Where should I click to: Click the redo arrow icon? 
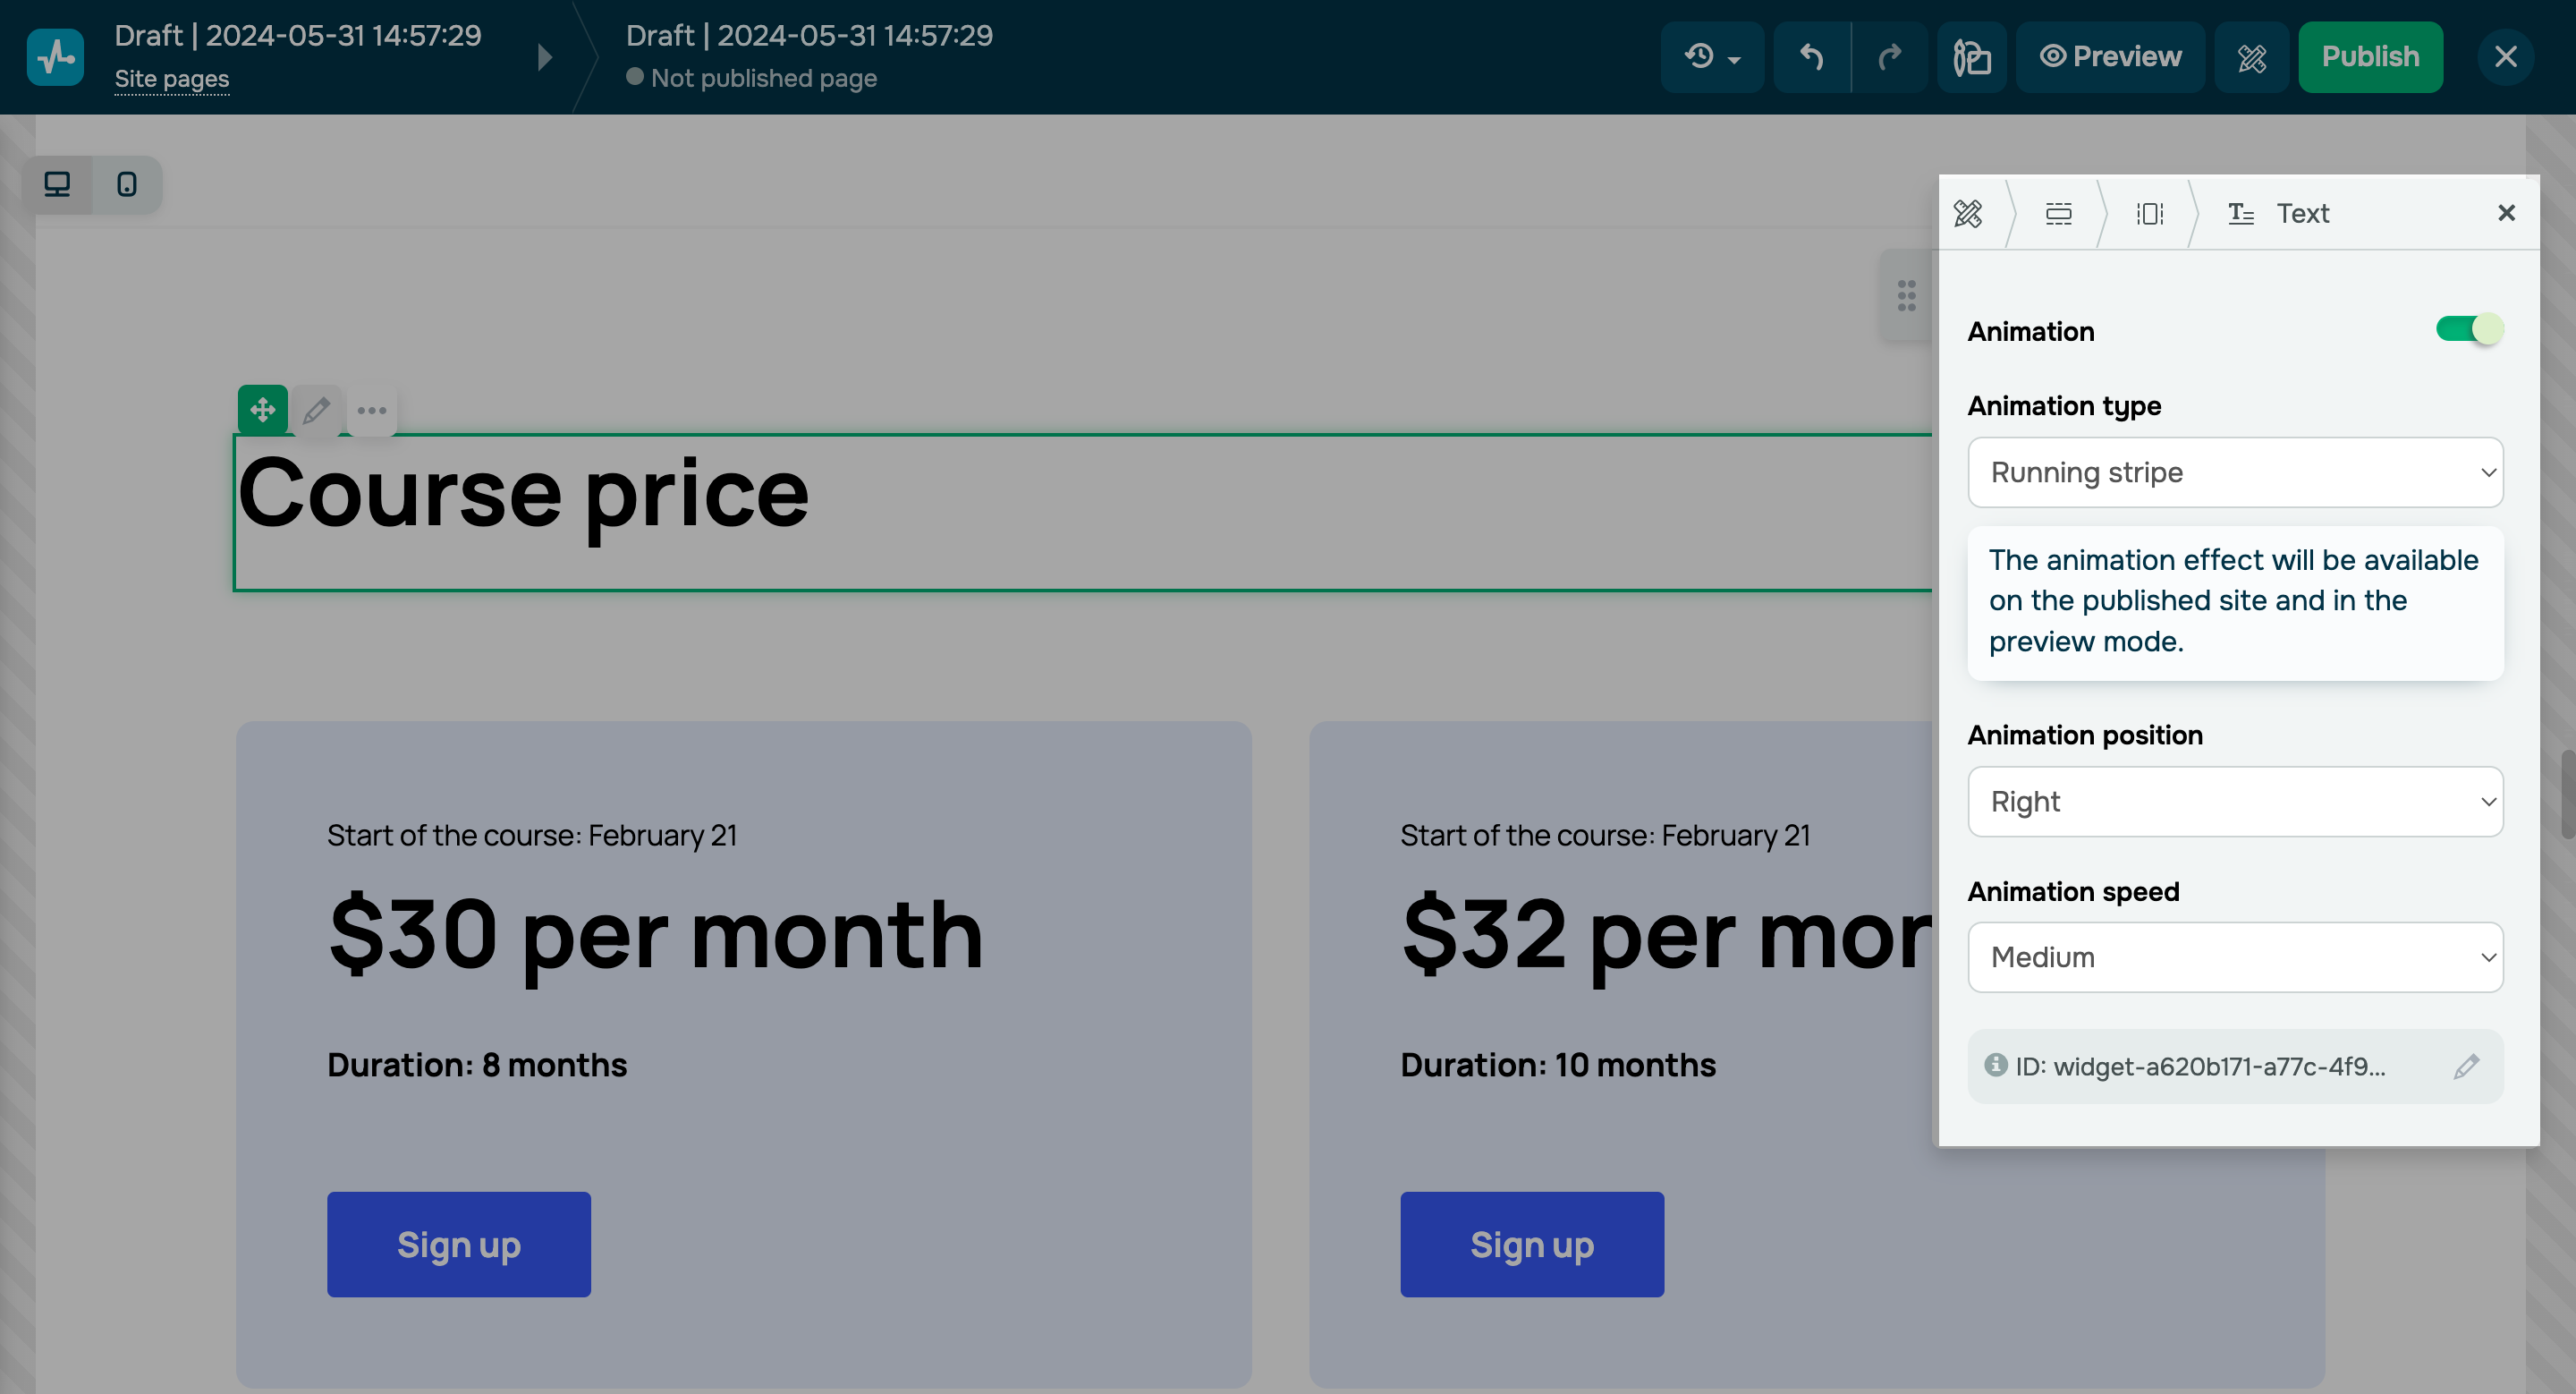click(x=1892, y=57)
